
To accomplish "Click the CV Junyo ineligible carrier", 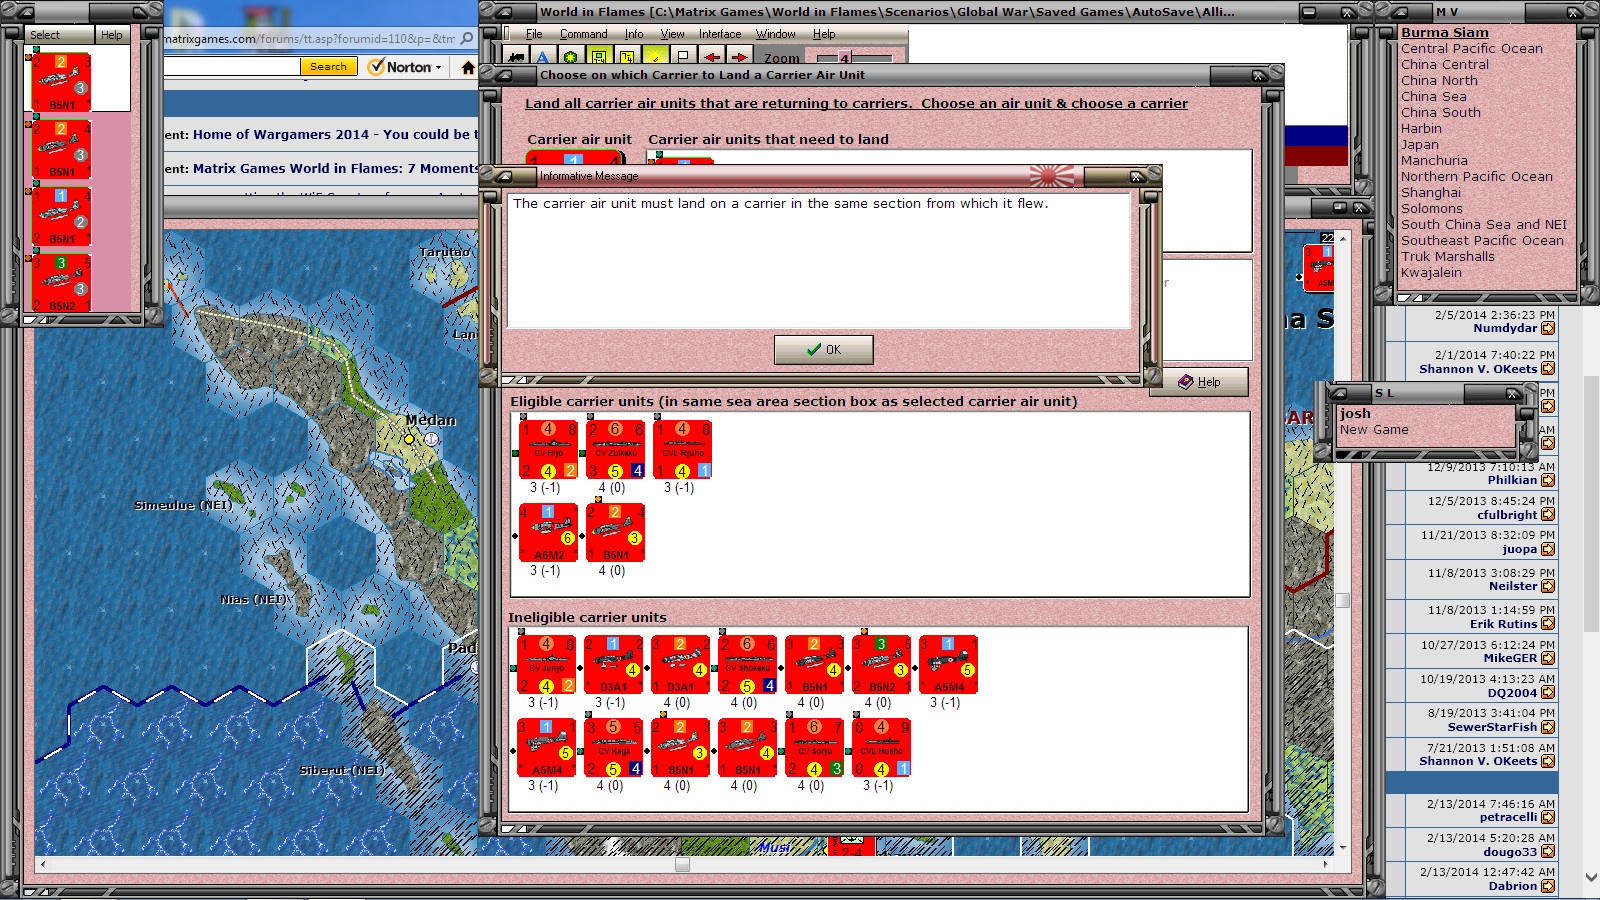I will pos(546,665).
